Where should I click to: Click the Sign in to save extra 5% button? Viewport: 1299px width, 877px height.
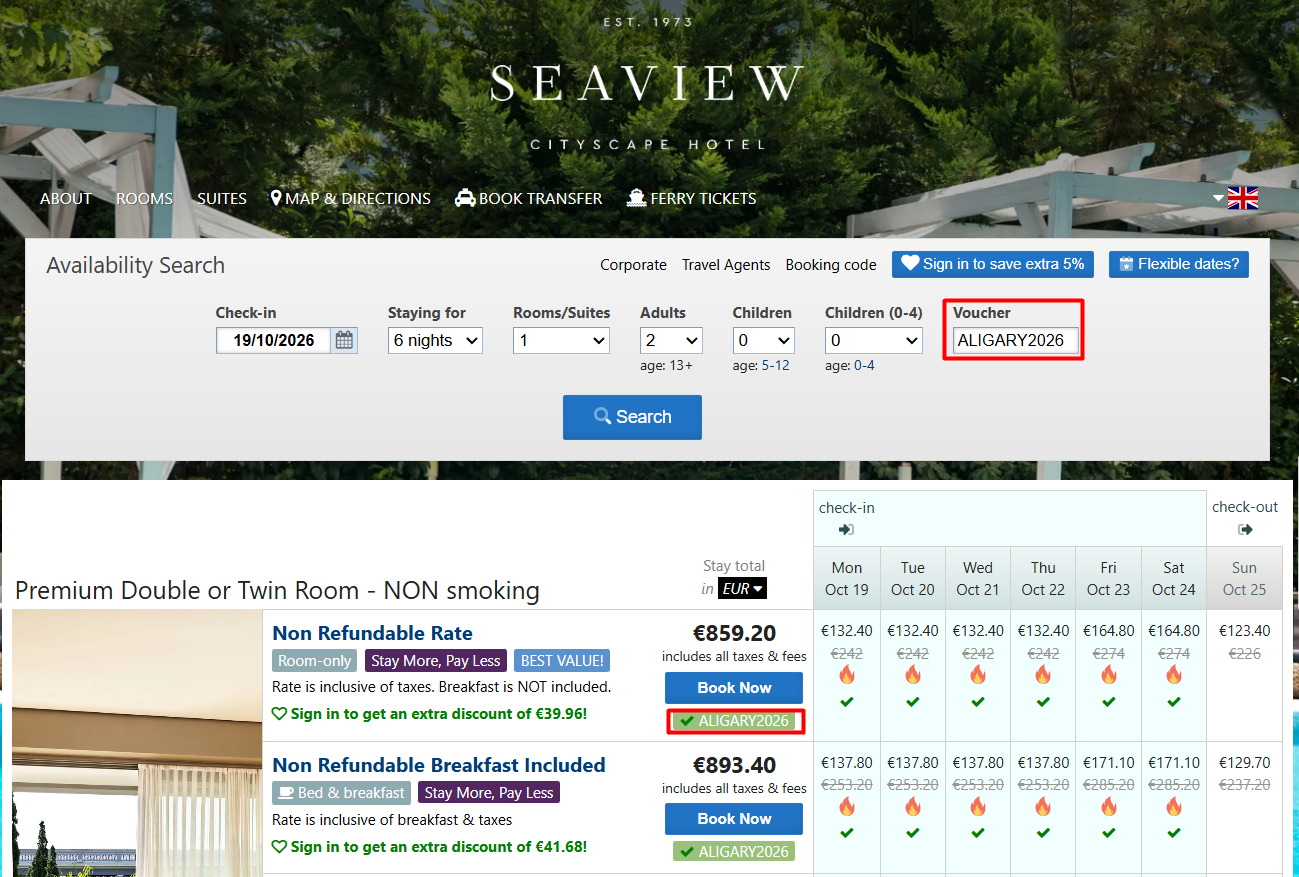tap(992, 264)
